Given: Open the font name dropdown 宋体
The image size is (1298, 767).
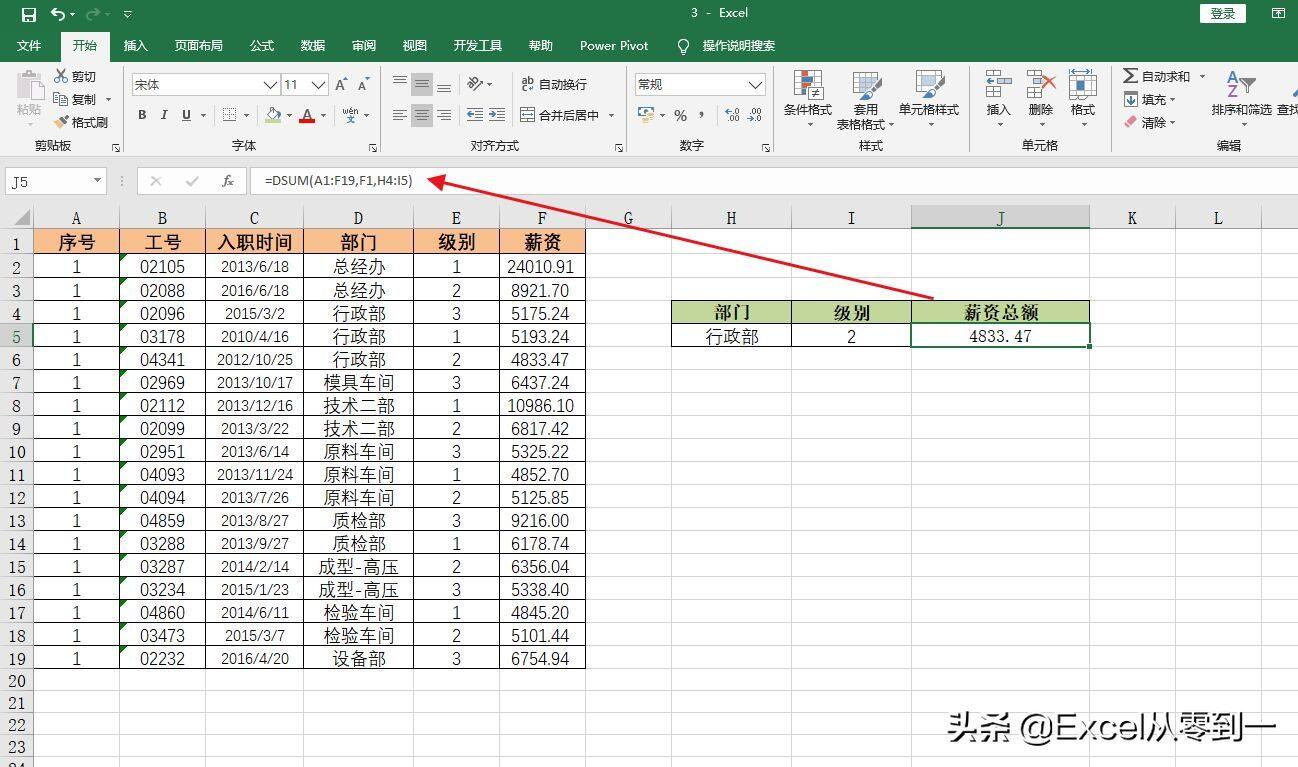Looking at the screenshot, I should click(270, 85).
